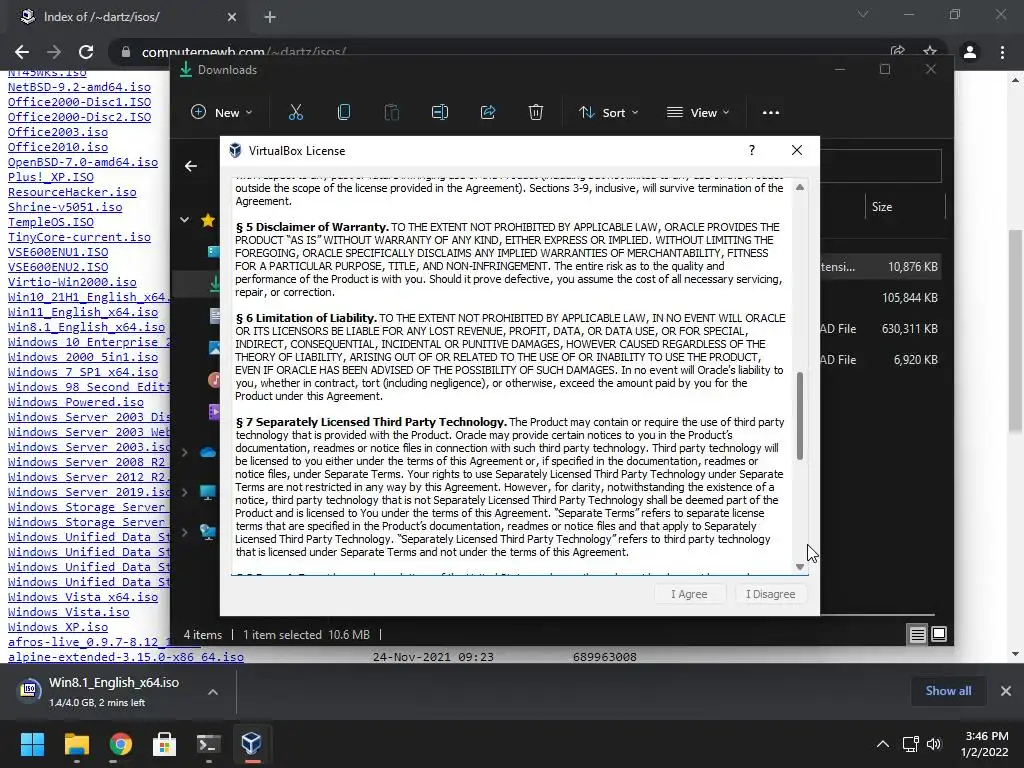The height and width of the screenshot is (768, 1024).
Task: Click the help question mark in VirtualBox License
Action: 752,150
